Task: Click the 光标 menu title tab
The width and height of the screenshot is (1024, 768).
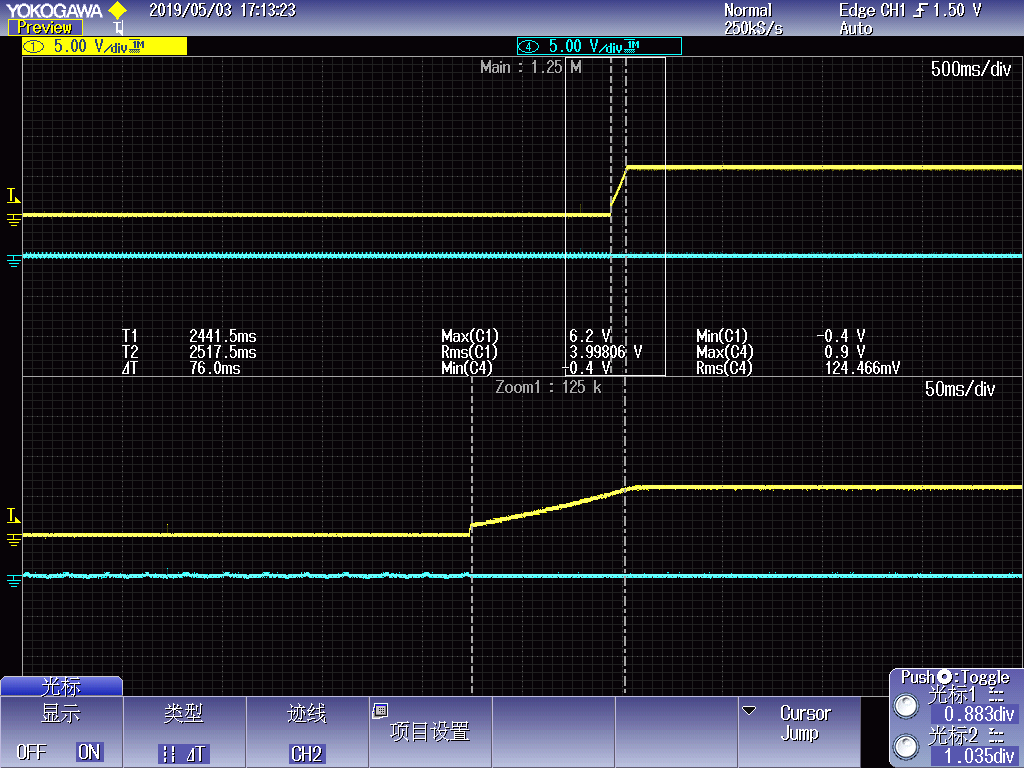Action: click(x=61, y=686)
